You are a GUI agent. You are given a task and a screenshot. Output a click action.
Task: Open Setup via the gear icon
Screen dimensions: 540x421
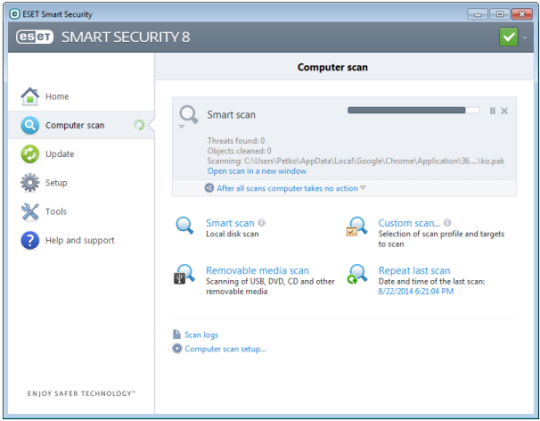30,183
